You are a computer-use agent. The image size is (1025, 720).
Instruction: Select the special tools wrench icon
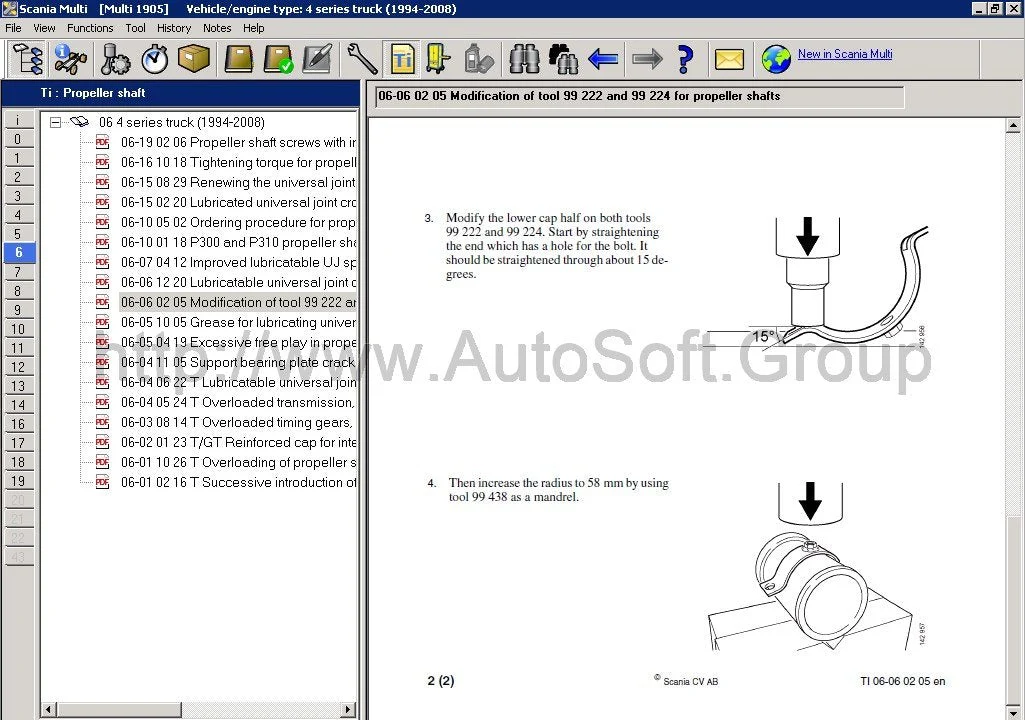pos(361,58)
